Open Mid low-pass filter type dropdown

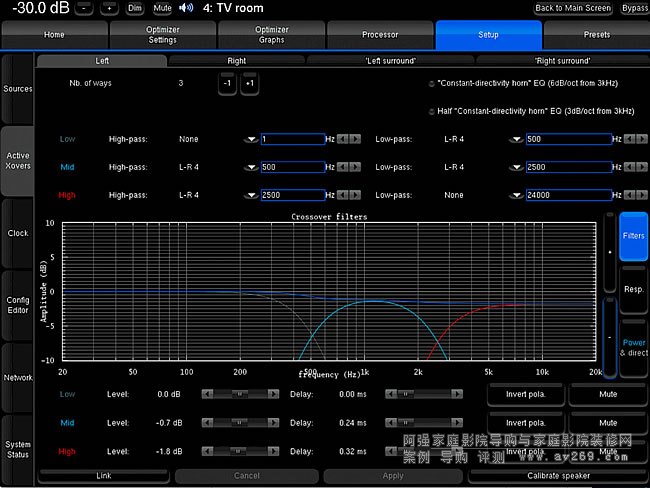tap(516, 167)
